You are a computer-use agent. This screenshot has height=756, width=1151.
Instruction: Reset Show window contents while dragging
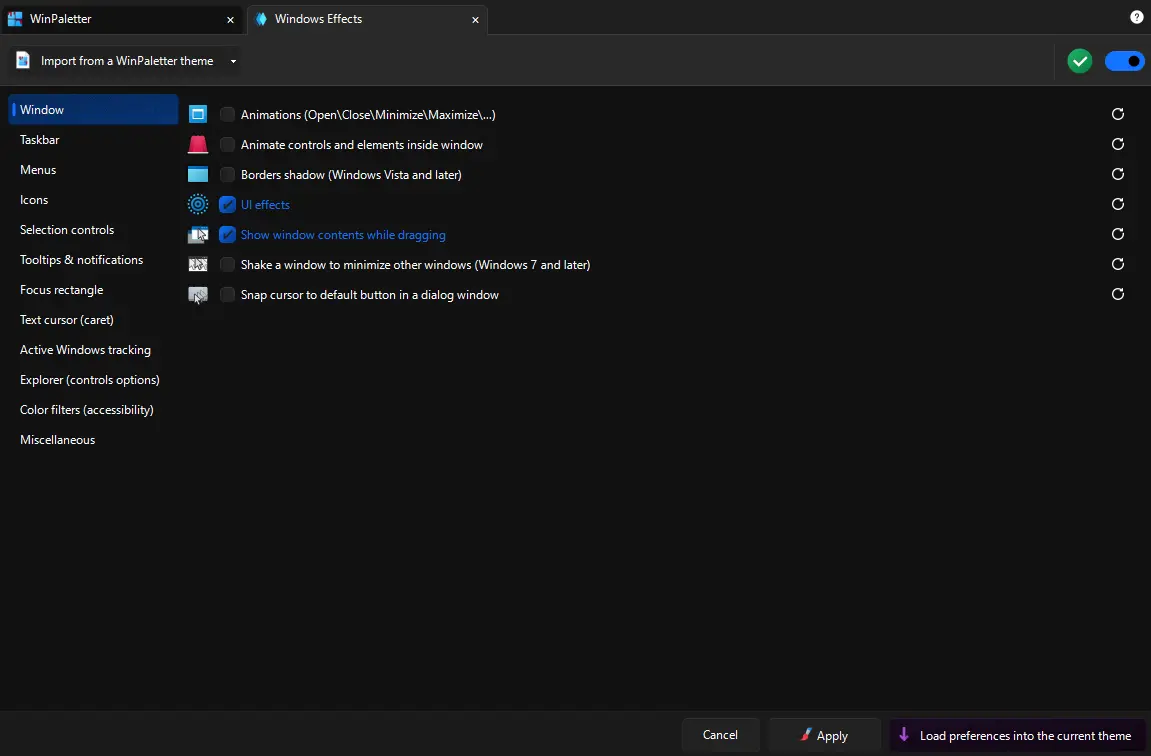click(x=1117, y=234)
